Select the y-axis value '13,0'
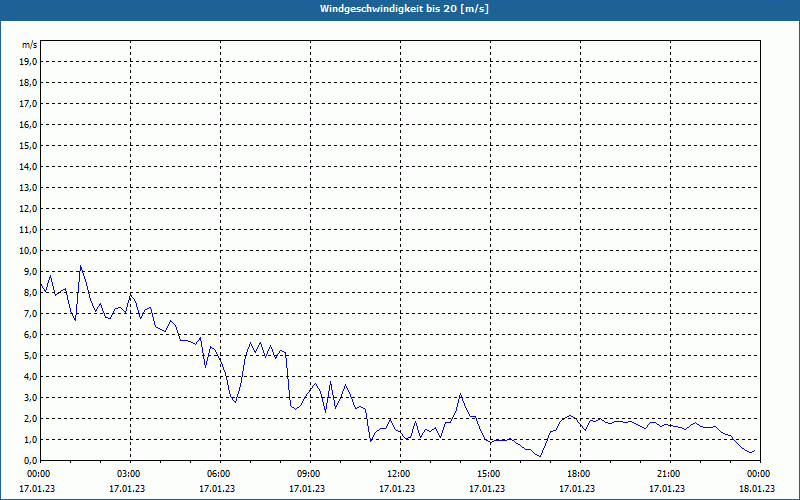The width and height of the screenshot is (800, 500). [28, 187]
